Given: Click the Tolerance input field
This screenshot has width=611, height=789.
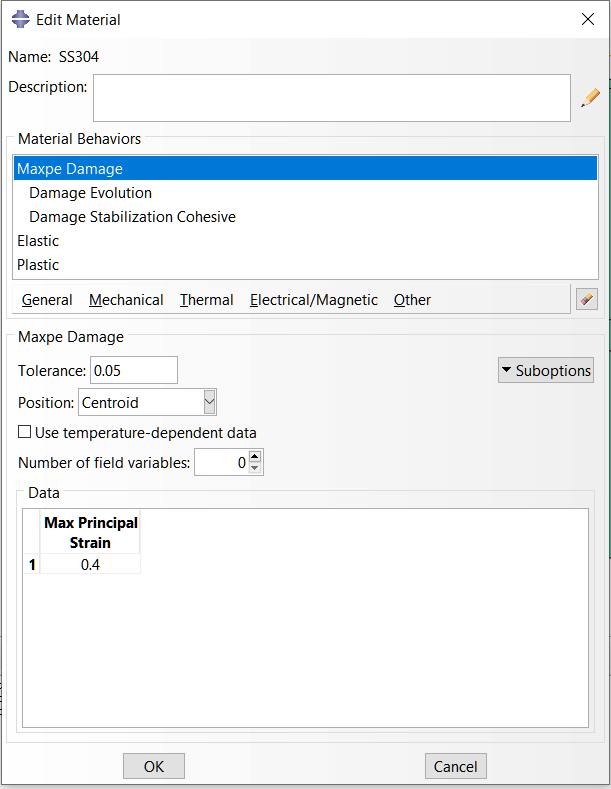Looking at the screenshot, I should click(x=133, y=371).
